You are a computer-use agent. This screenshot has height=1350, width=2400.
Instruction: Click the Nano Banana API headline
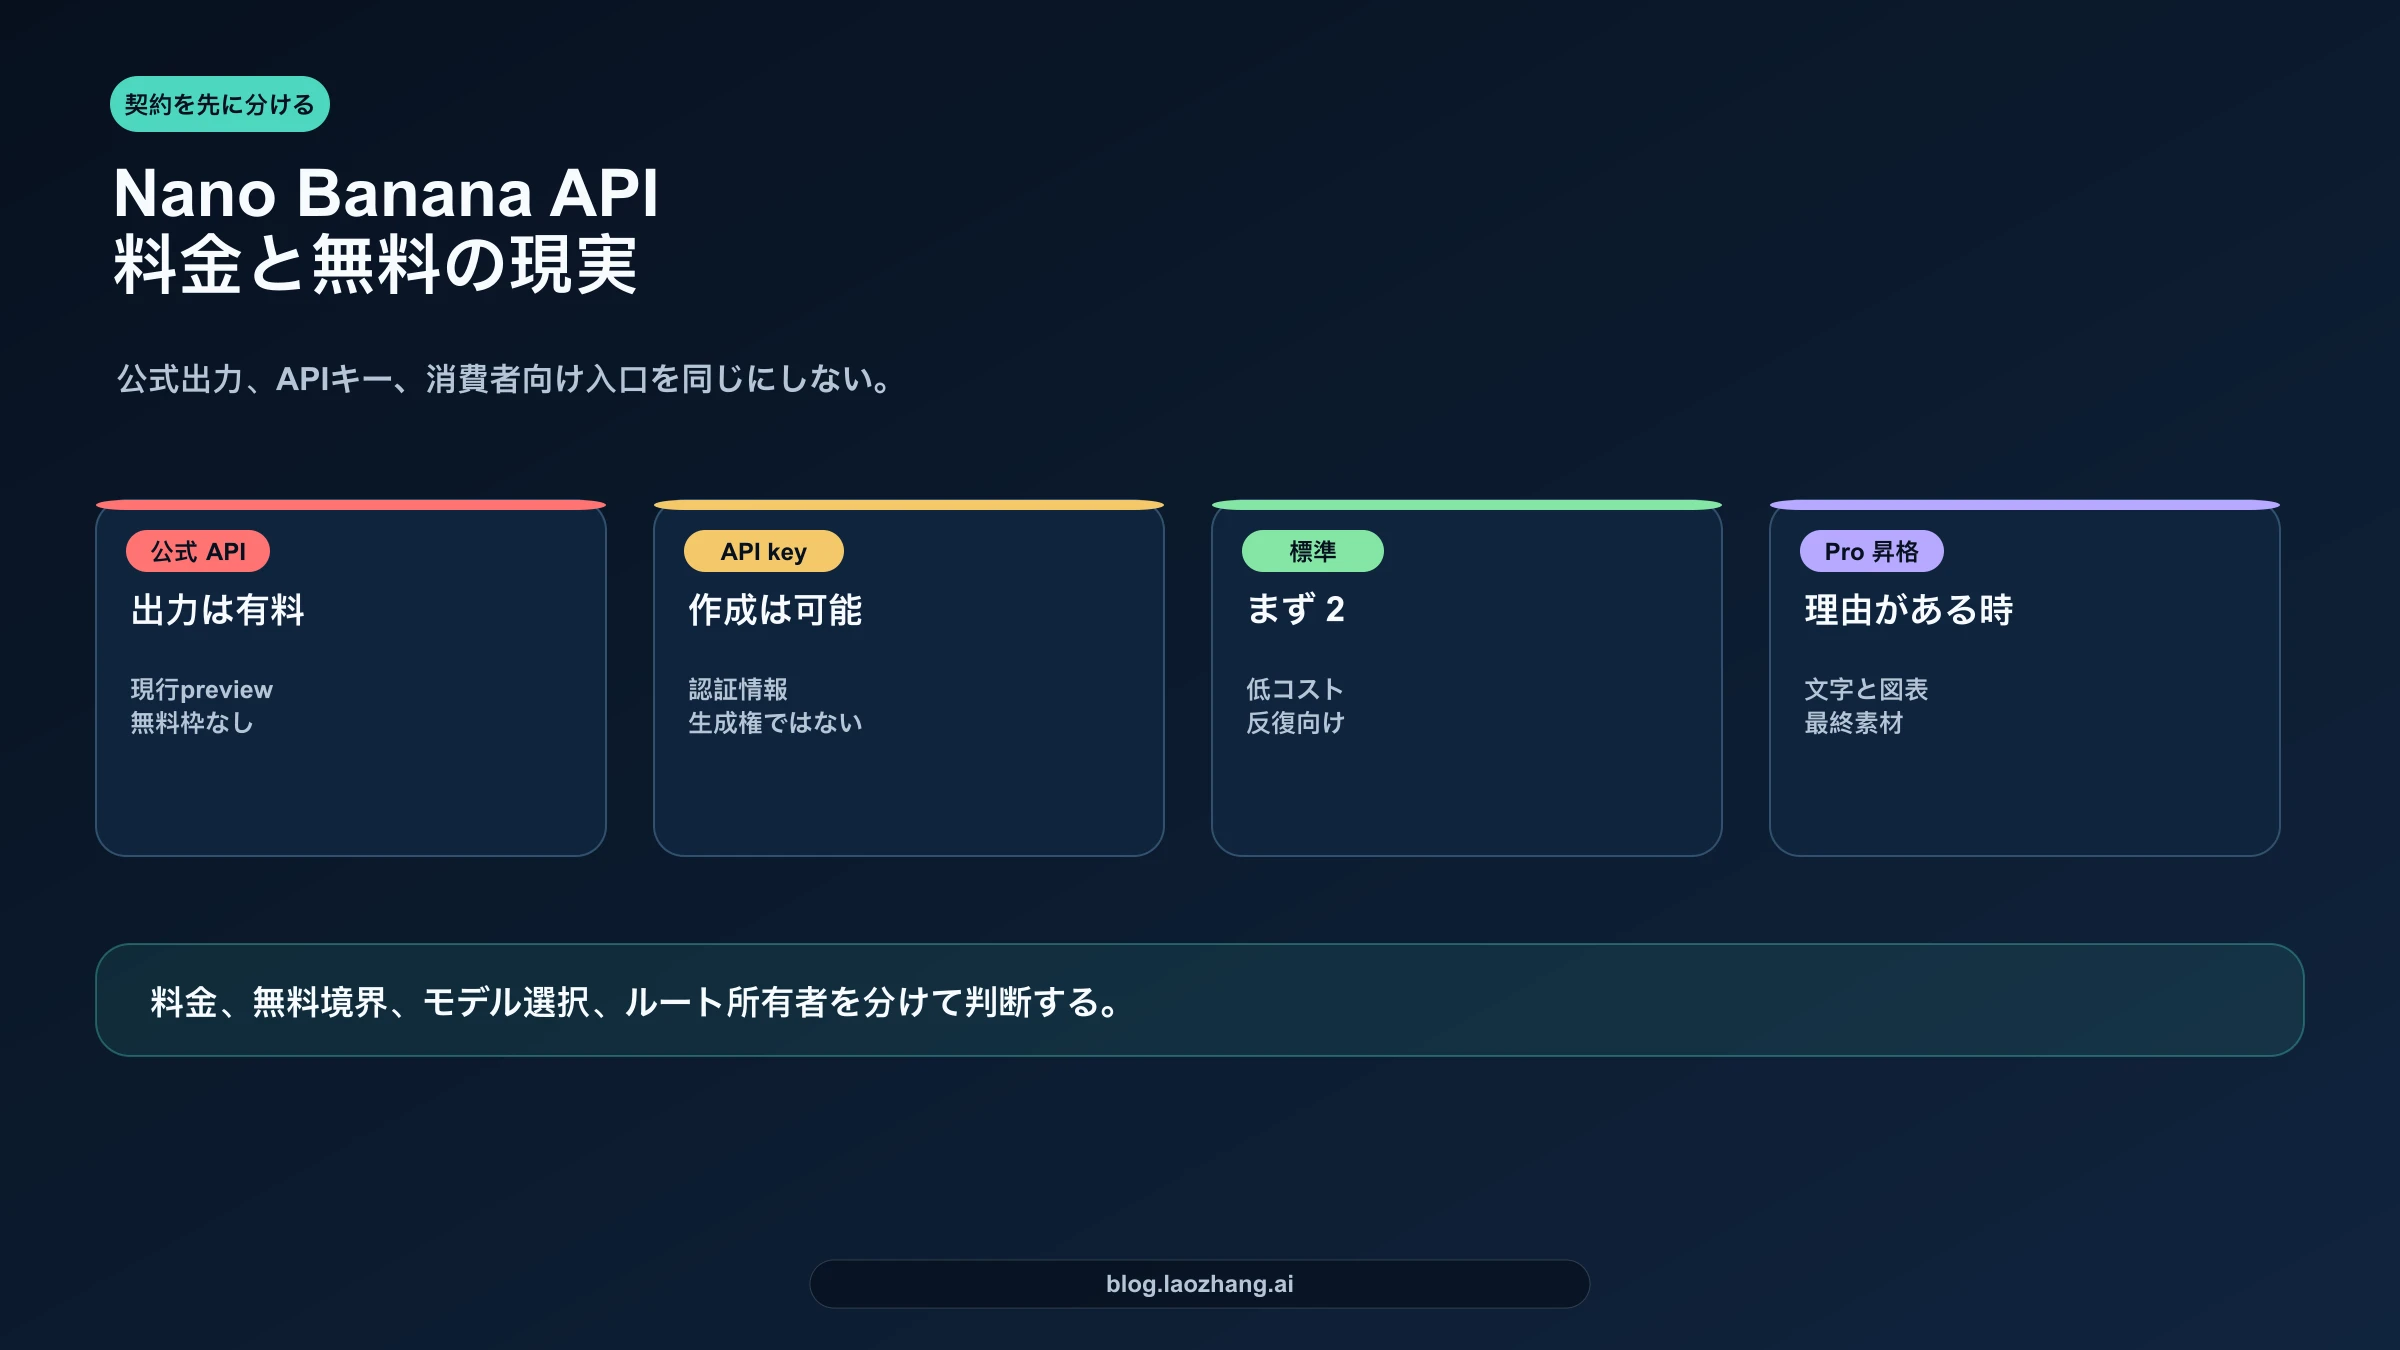pyautogui.click(x=385, y=192)
